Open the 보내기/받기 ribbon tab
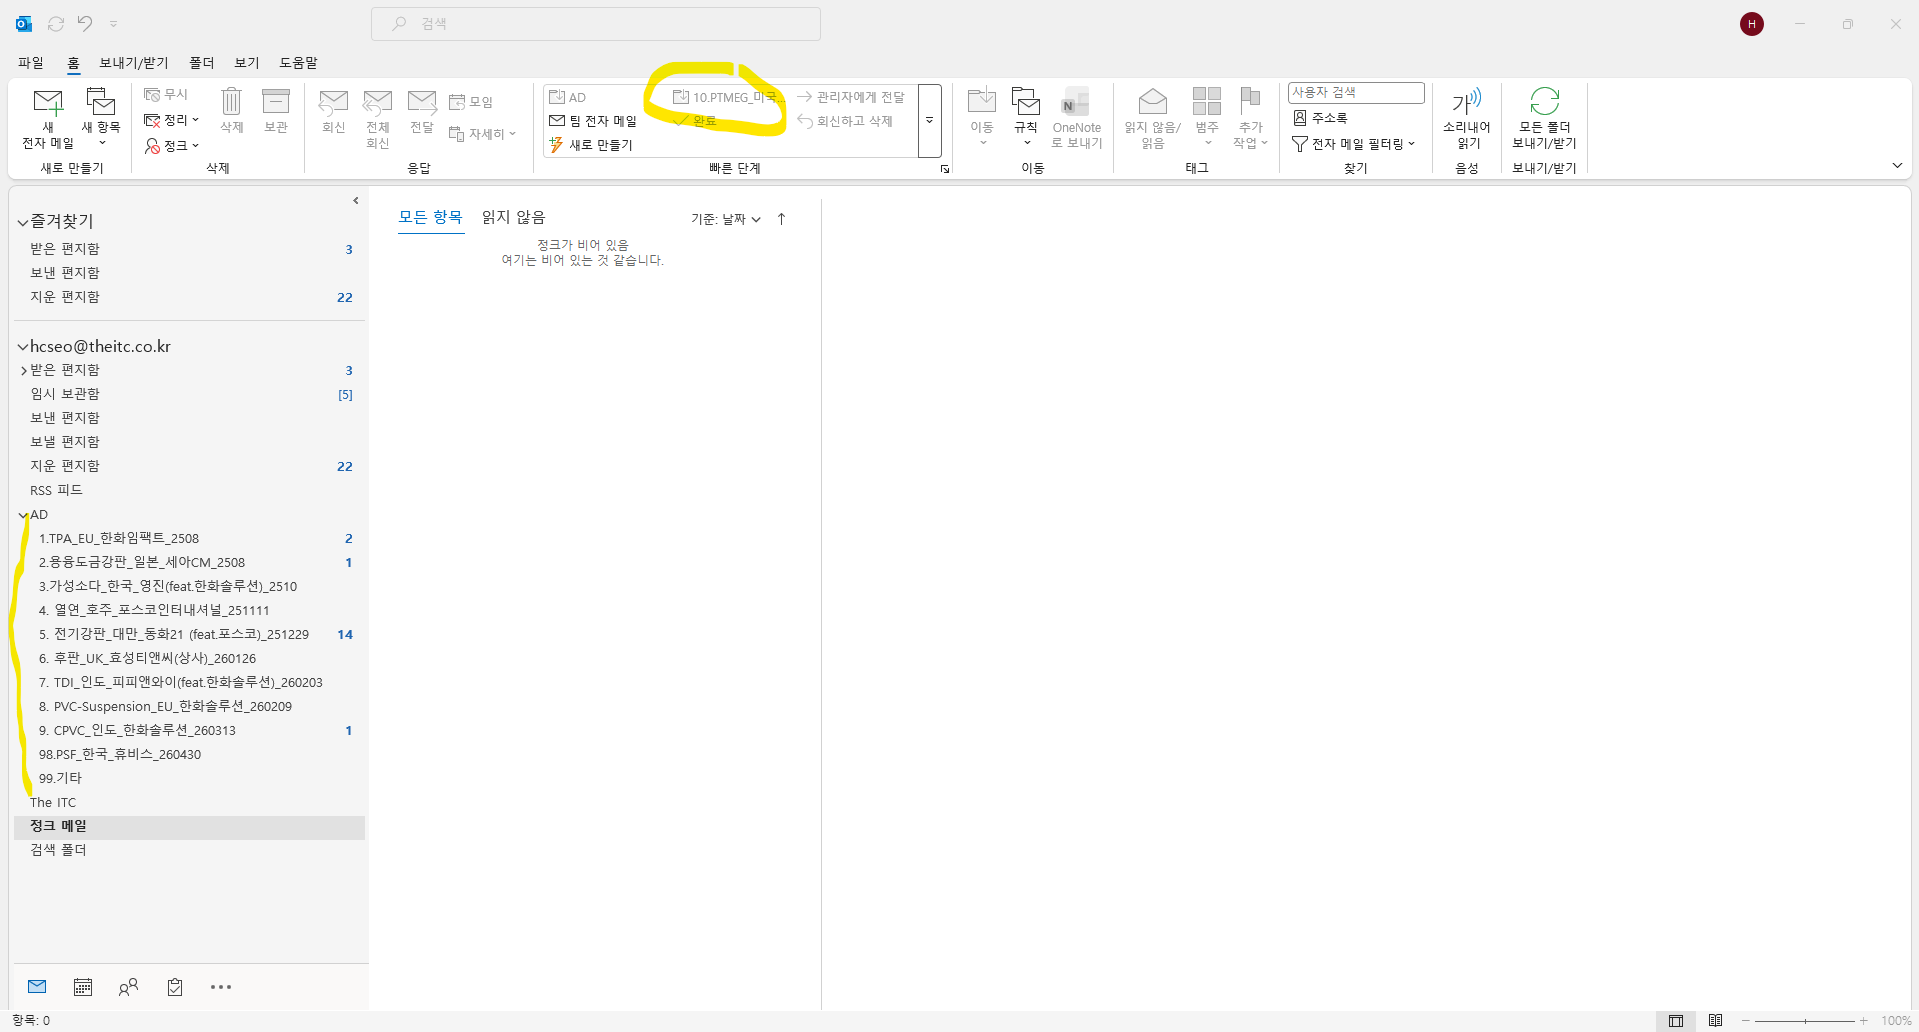1919x1032 pixels. click(x=134, y=62)
